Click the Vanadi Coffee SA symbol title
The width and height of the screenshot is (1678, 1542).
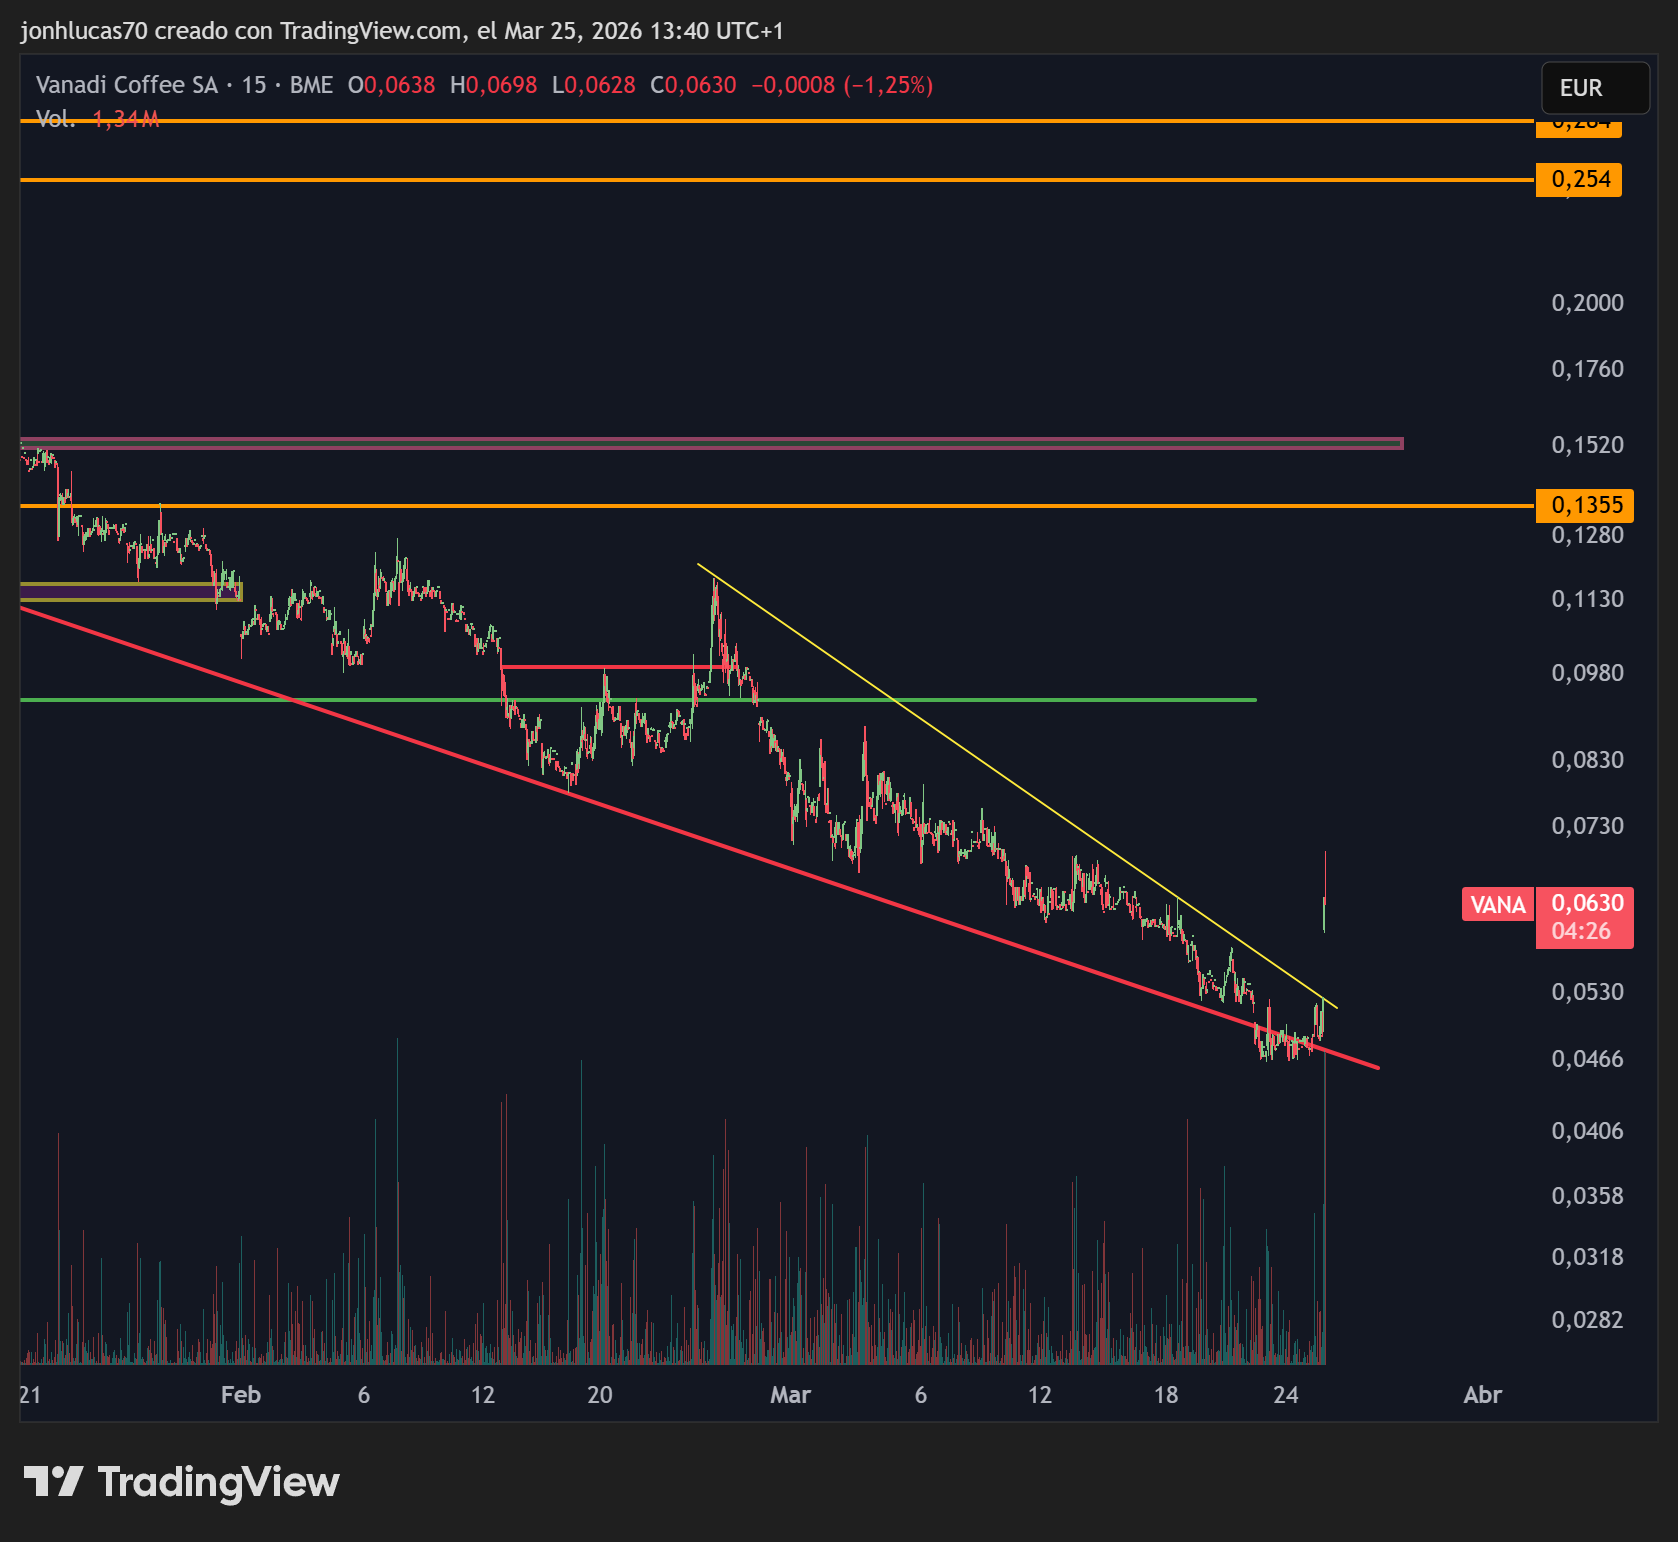[x=127, y=85]
